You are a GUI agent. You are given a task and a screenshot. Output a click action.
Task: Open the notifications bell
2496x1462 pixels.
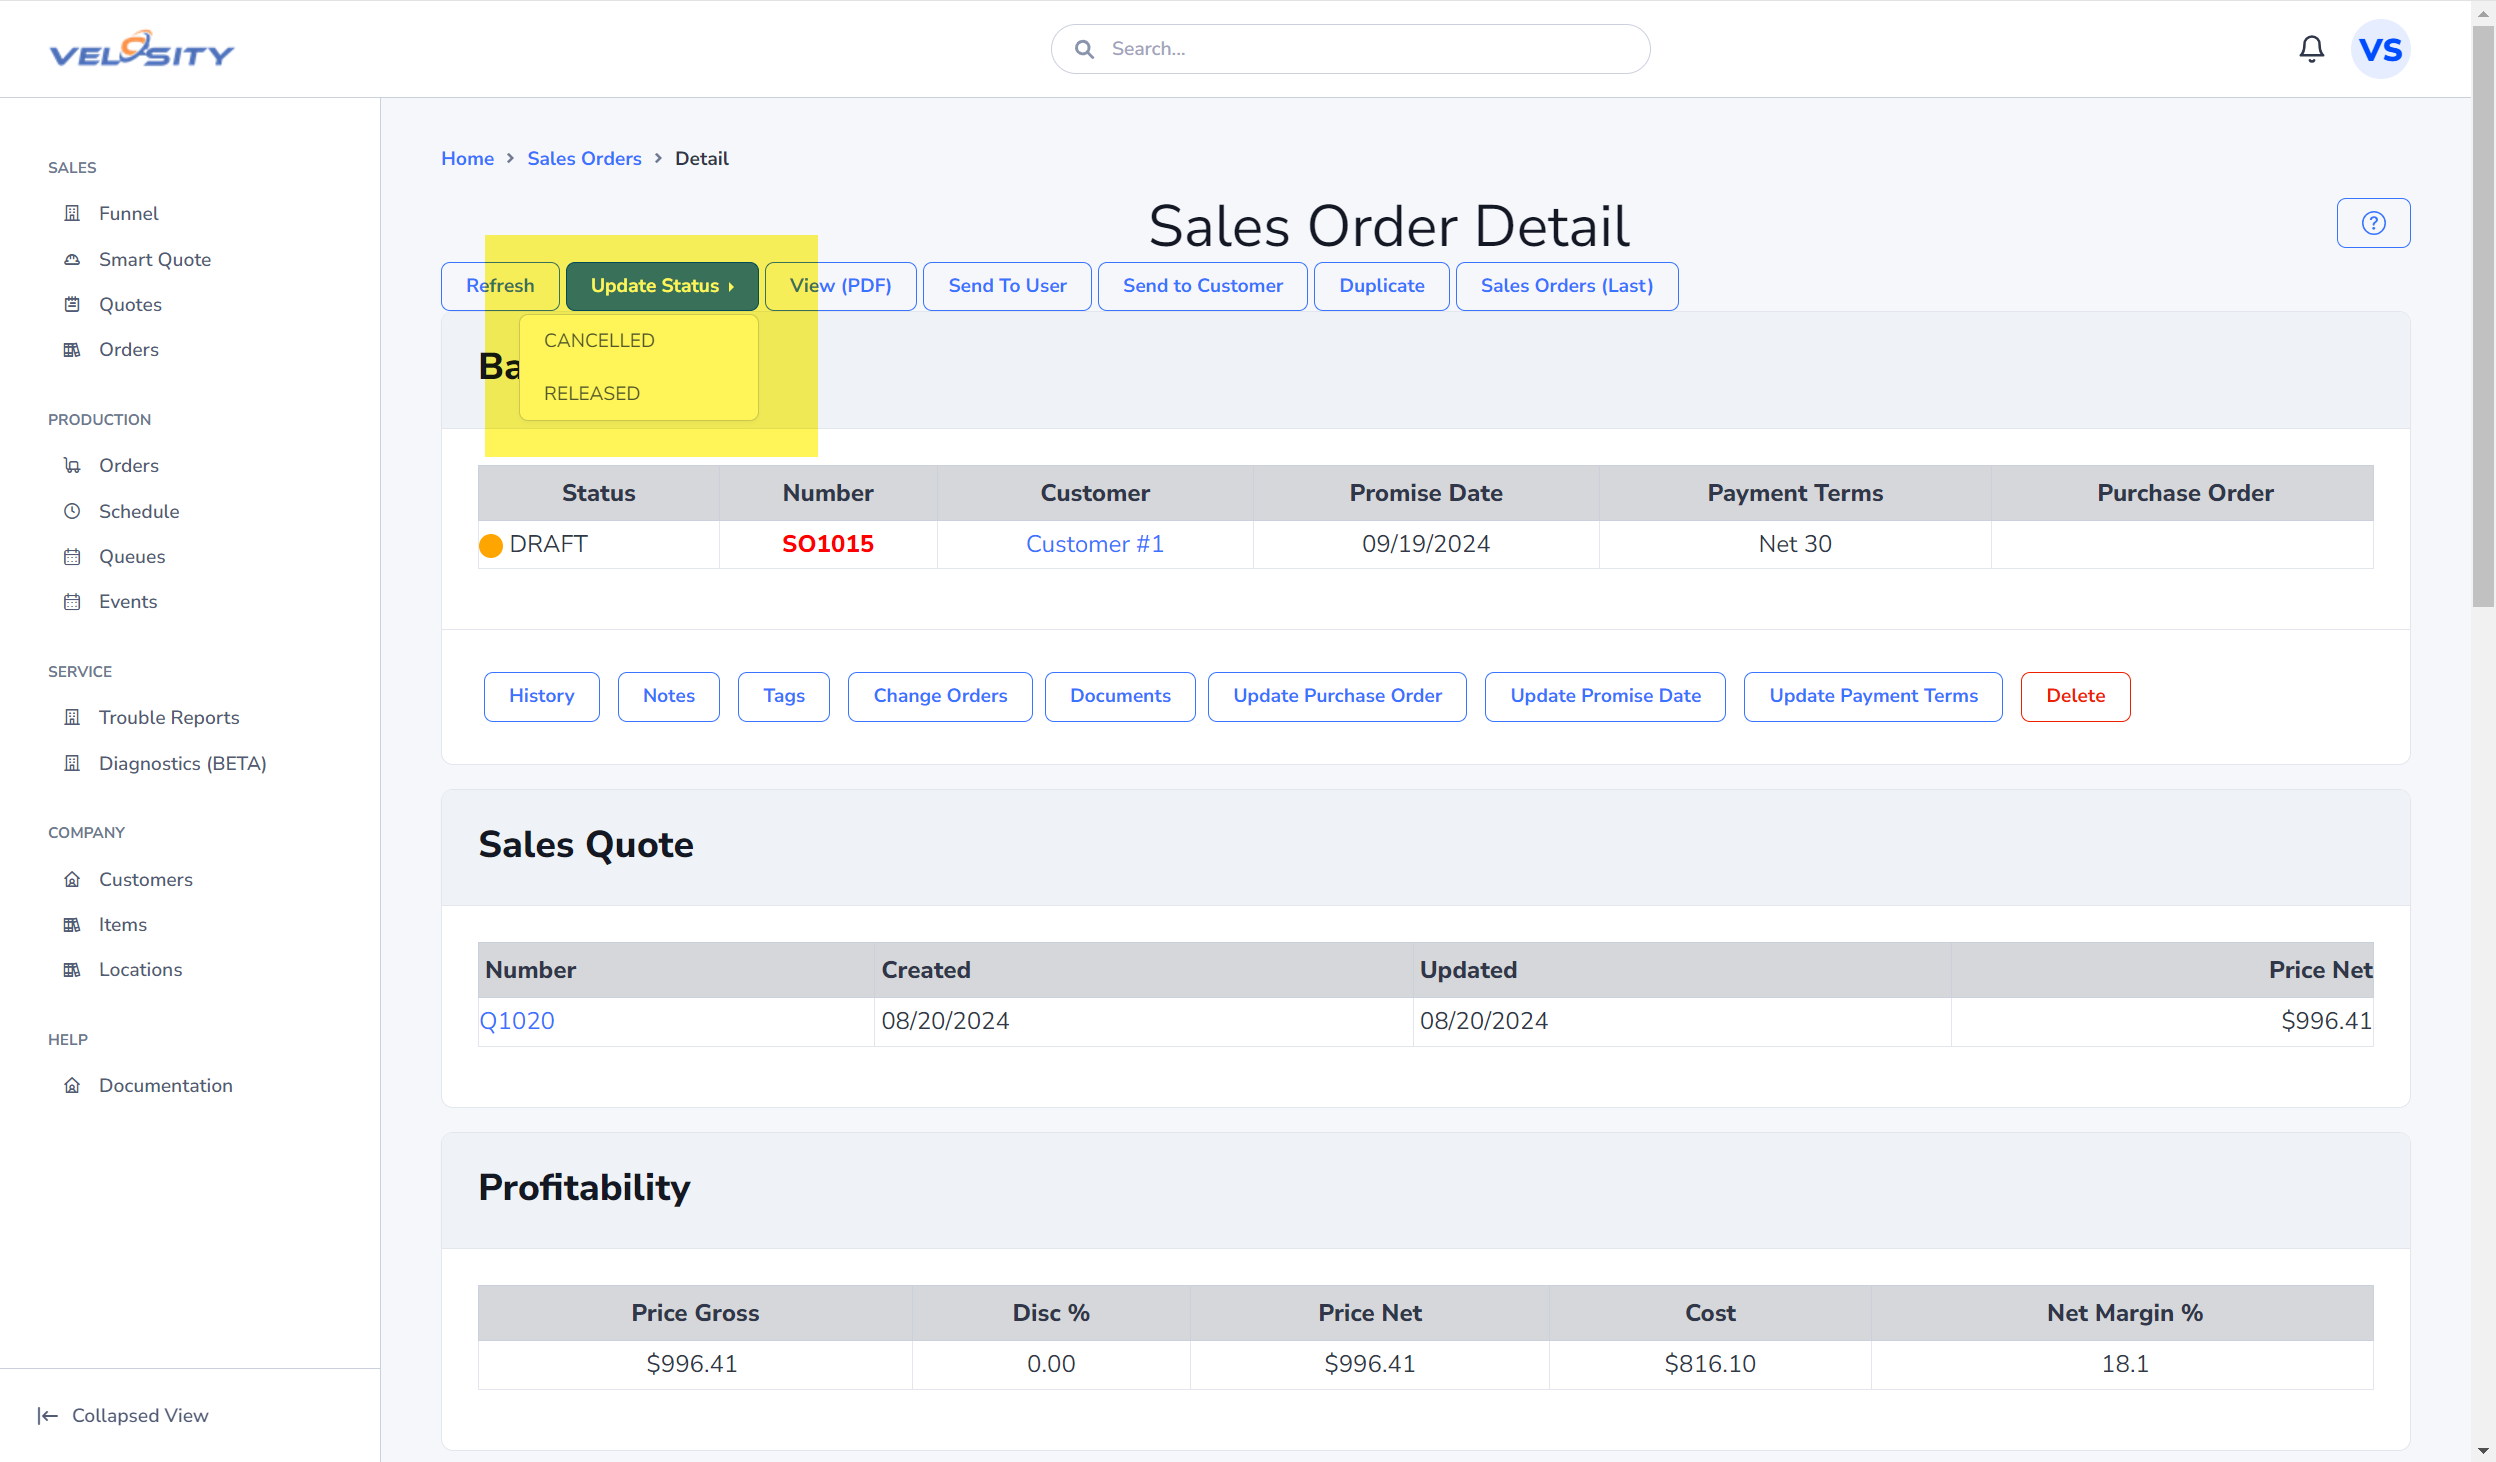[2311, 49]
